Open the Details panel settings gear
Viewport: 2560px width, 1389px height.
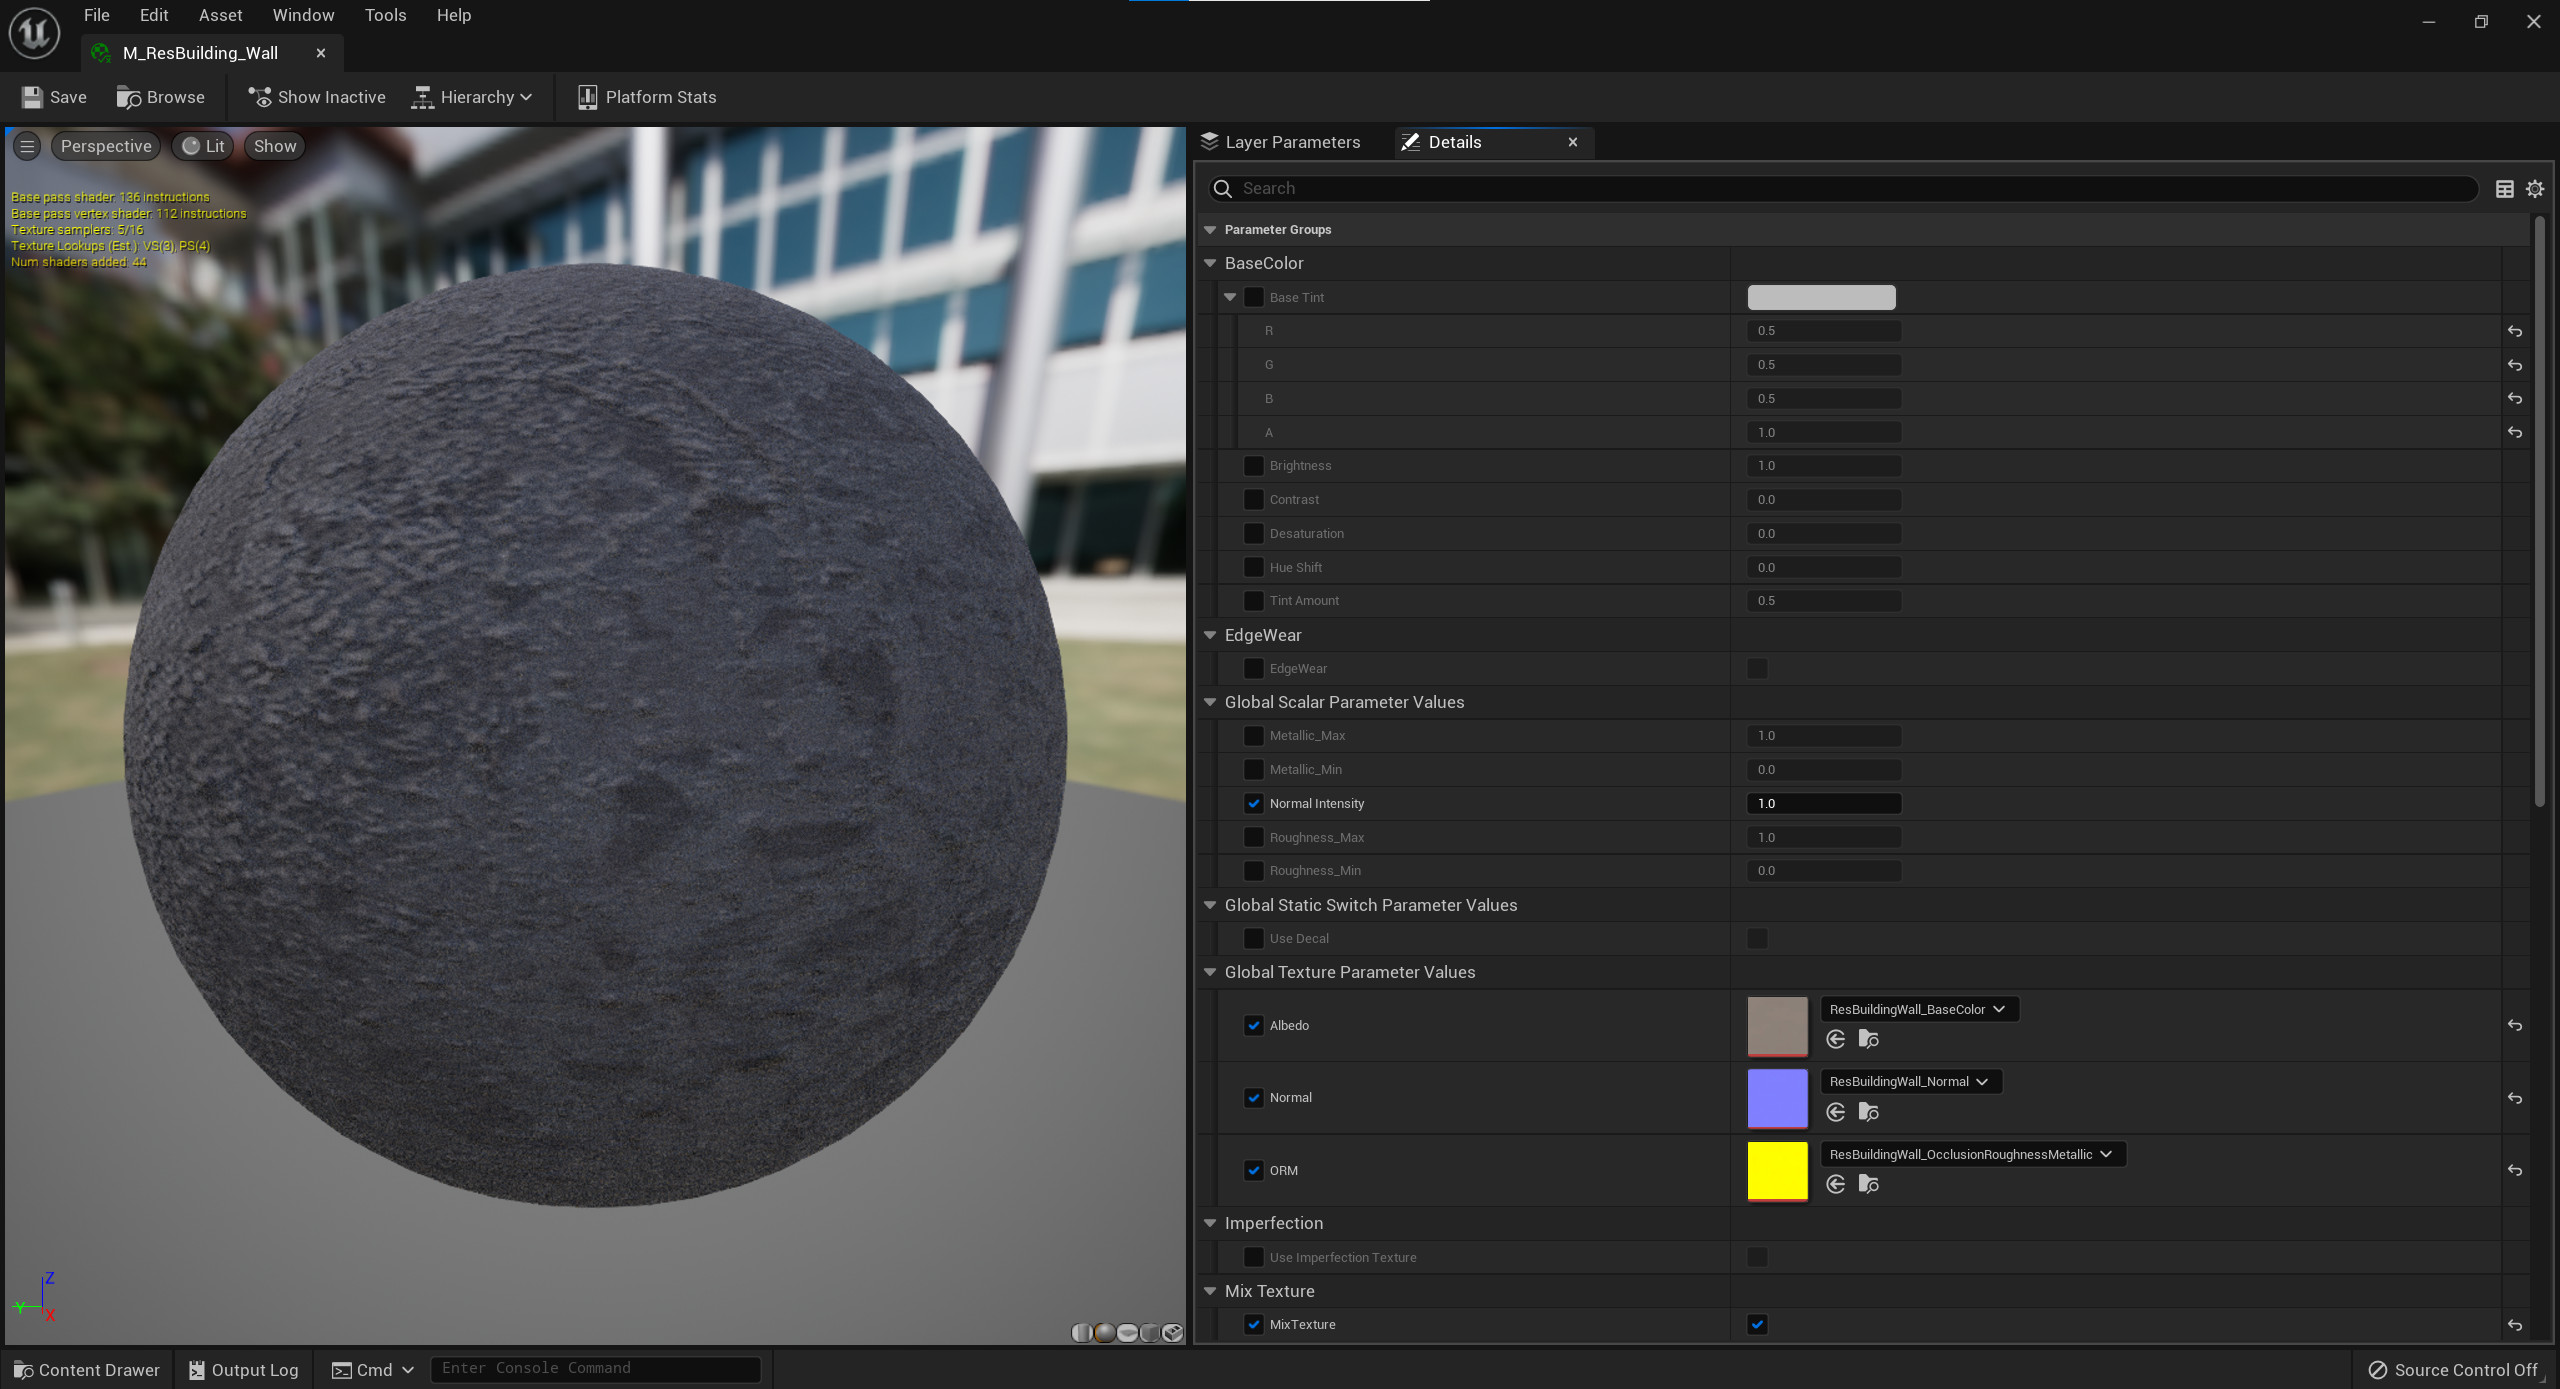2535,189
